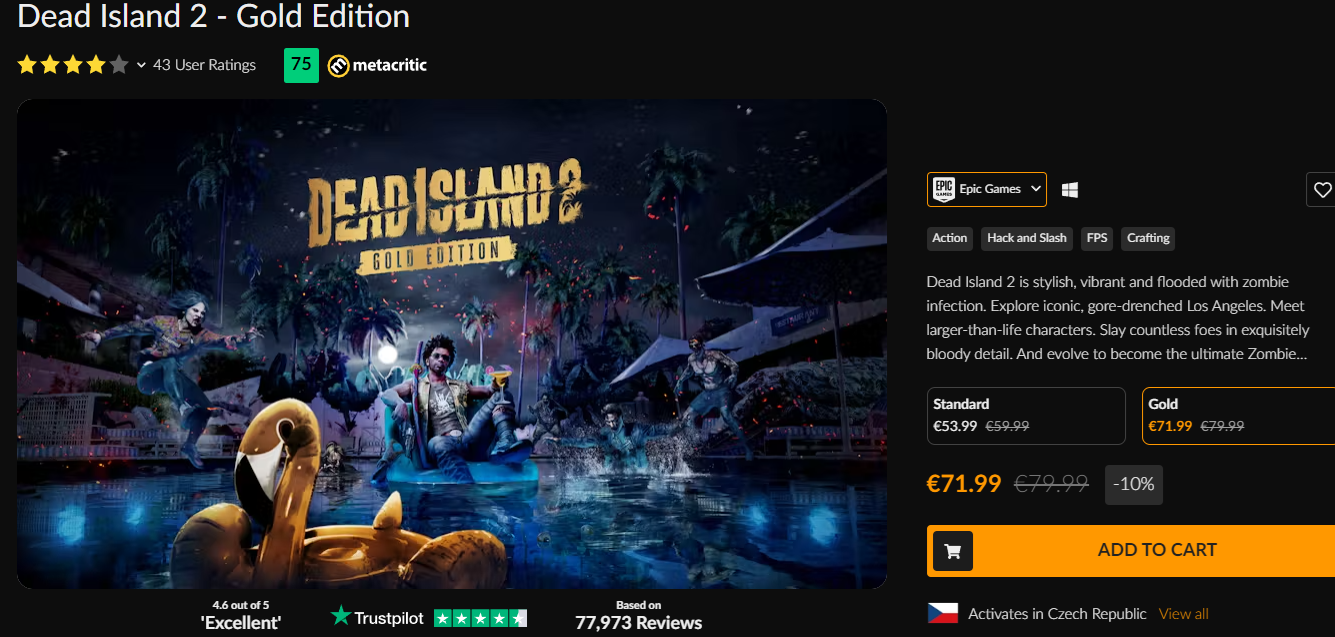Viewport: 1335px width, 637px height.
Task: Click the Windows platform icon
Action: [x=1069, y=189]
